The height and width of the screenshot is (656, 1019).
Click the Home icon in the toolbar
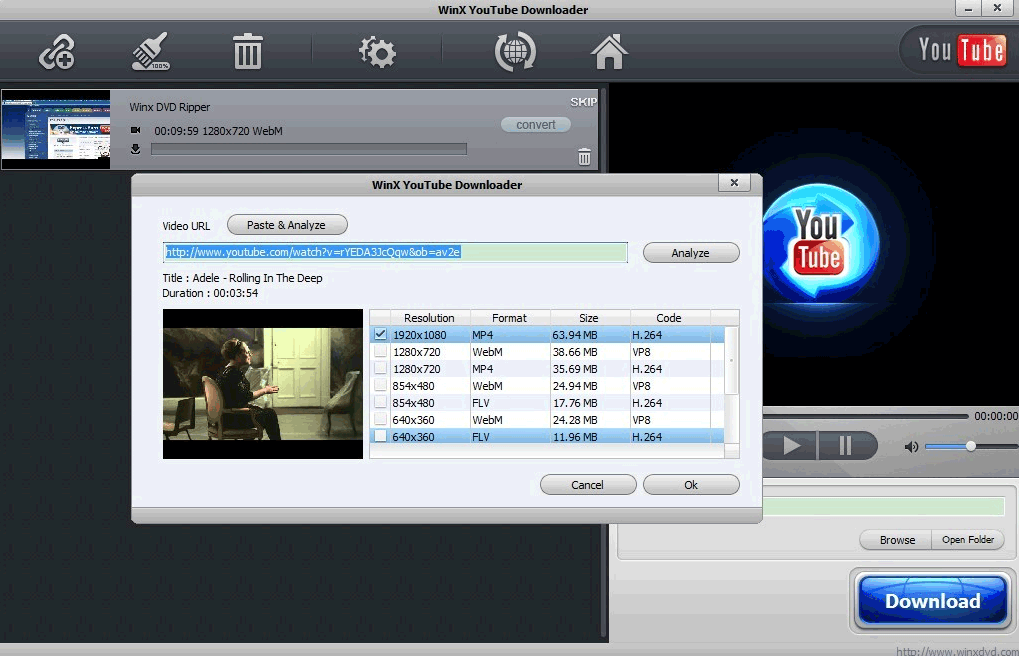tap(608, 51)
